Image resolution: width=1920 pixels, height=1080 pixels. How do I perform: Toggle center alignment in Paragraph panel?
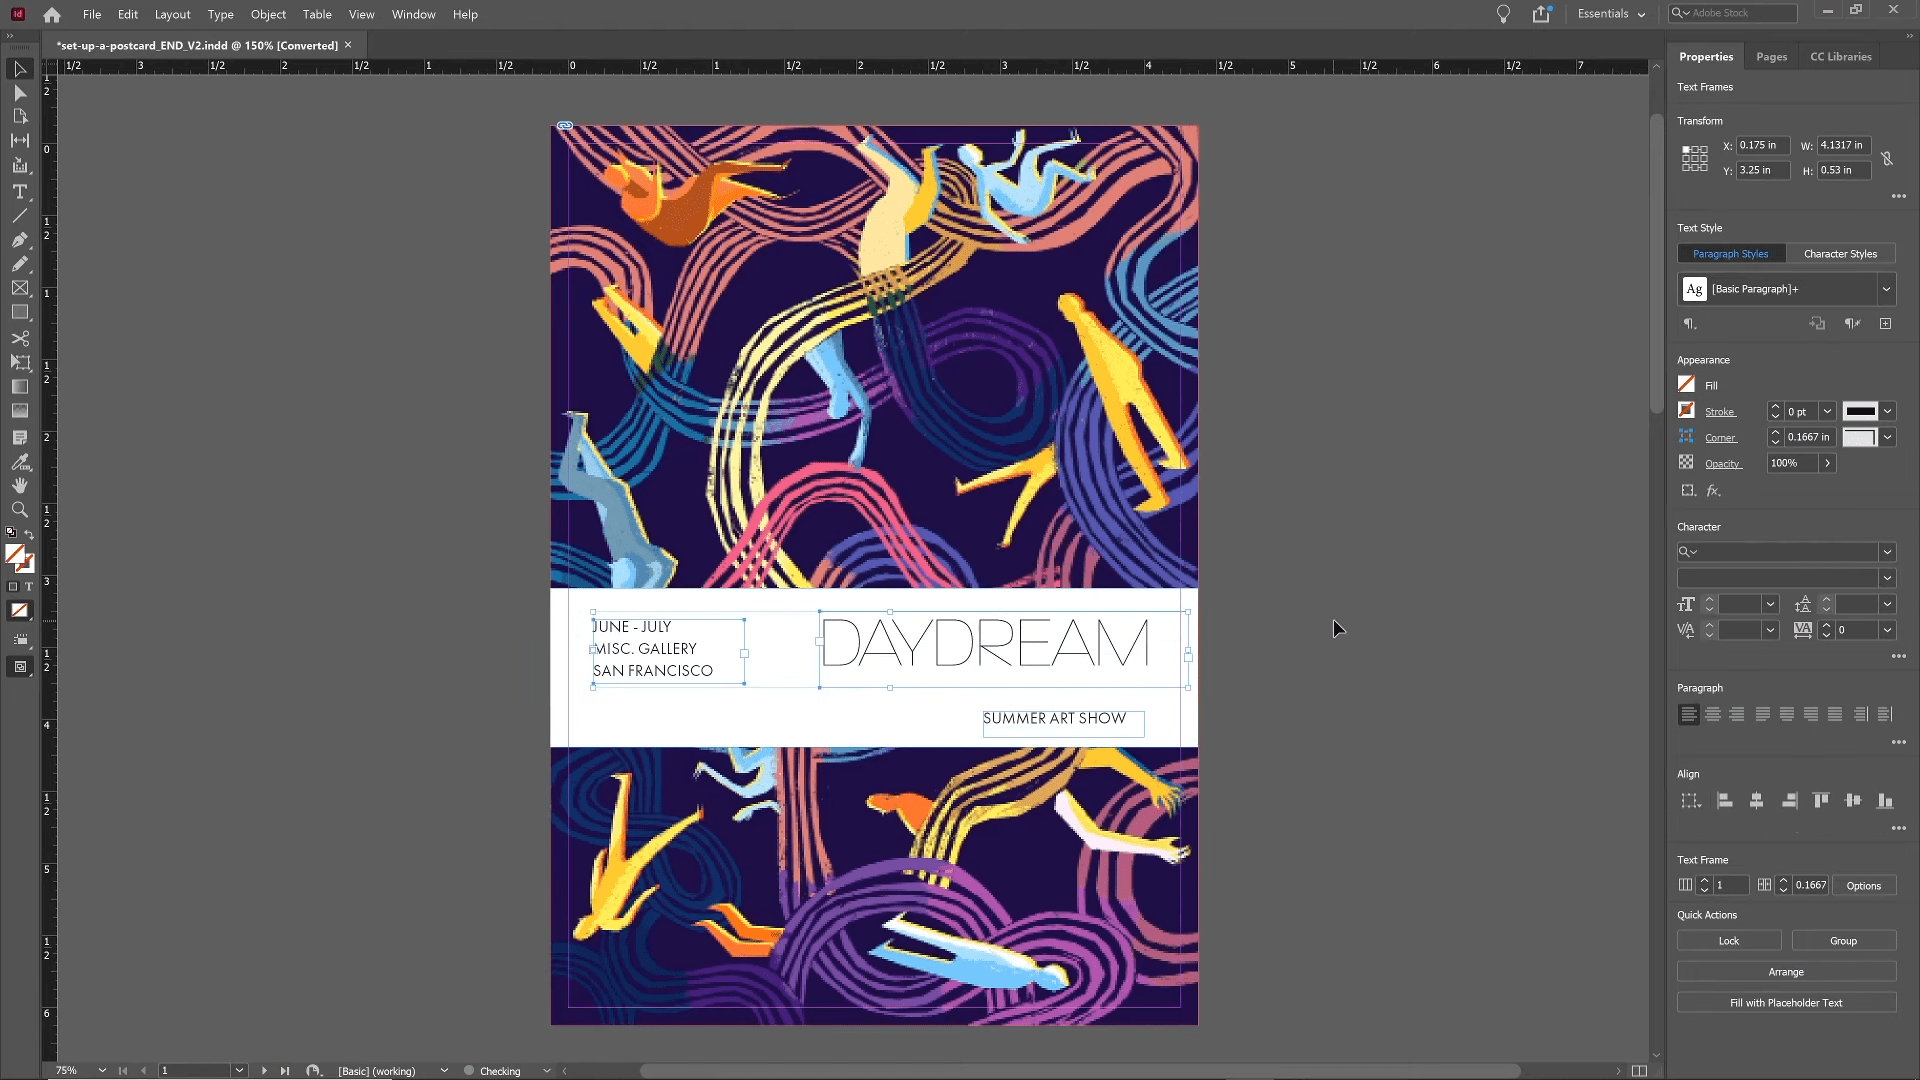(1713, 713)
